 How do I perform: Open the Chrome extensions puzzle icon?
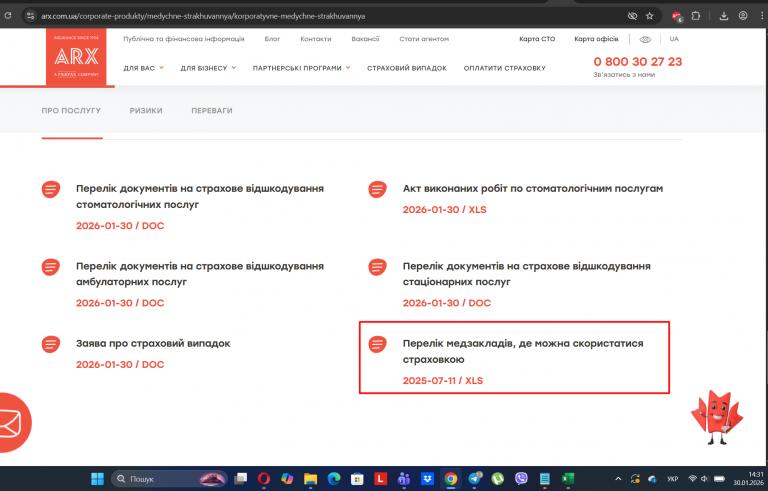tap(696, 16)
